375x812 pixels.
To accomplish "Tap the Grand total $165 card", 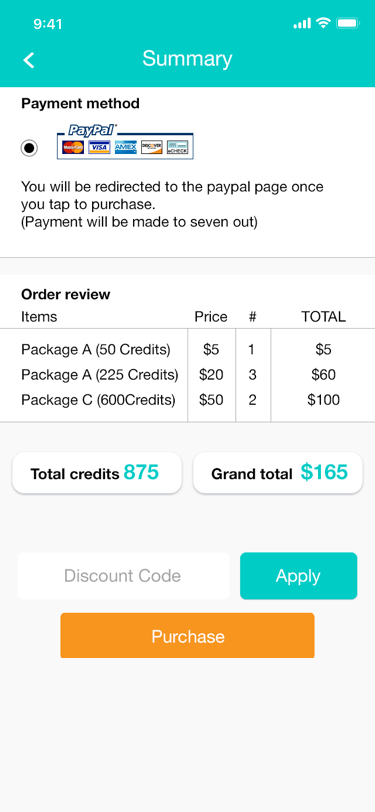I will pyautogui.click(x=278, y=473).
